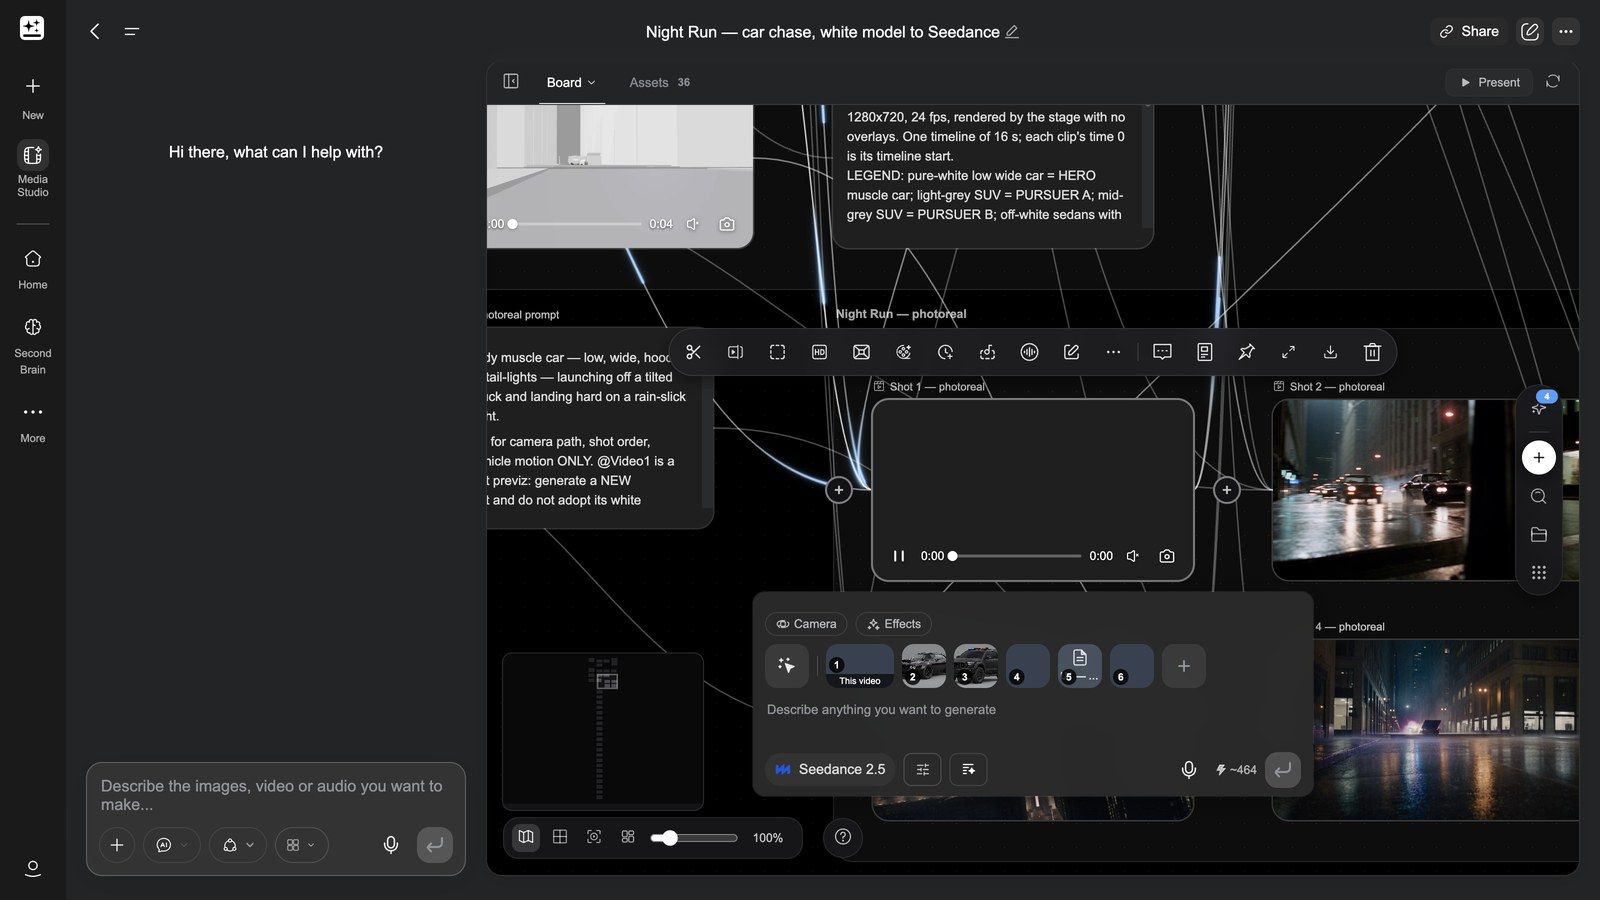Open the Media Studio sidebar item
The image size is (1600, 900).
click(x=33, y=168)
